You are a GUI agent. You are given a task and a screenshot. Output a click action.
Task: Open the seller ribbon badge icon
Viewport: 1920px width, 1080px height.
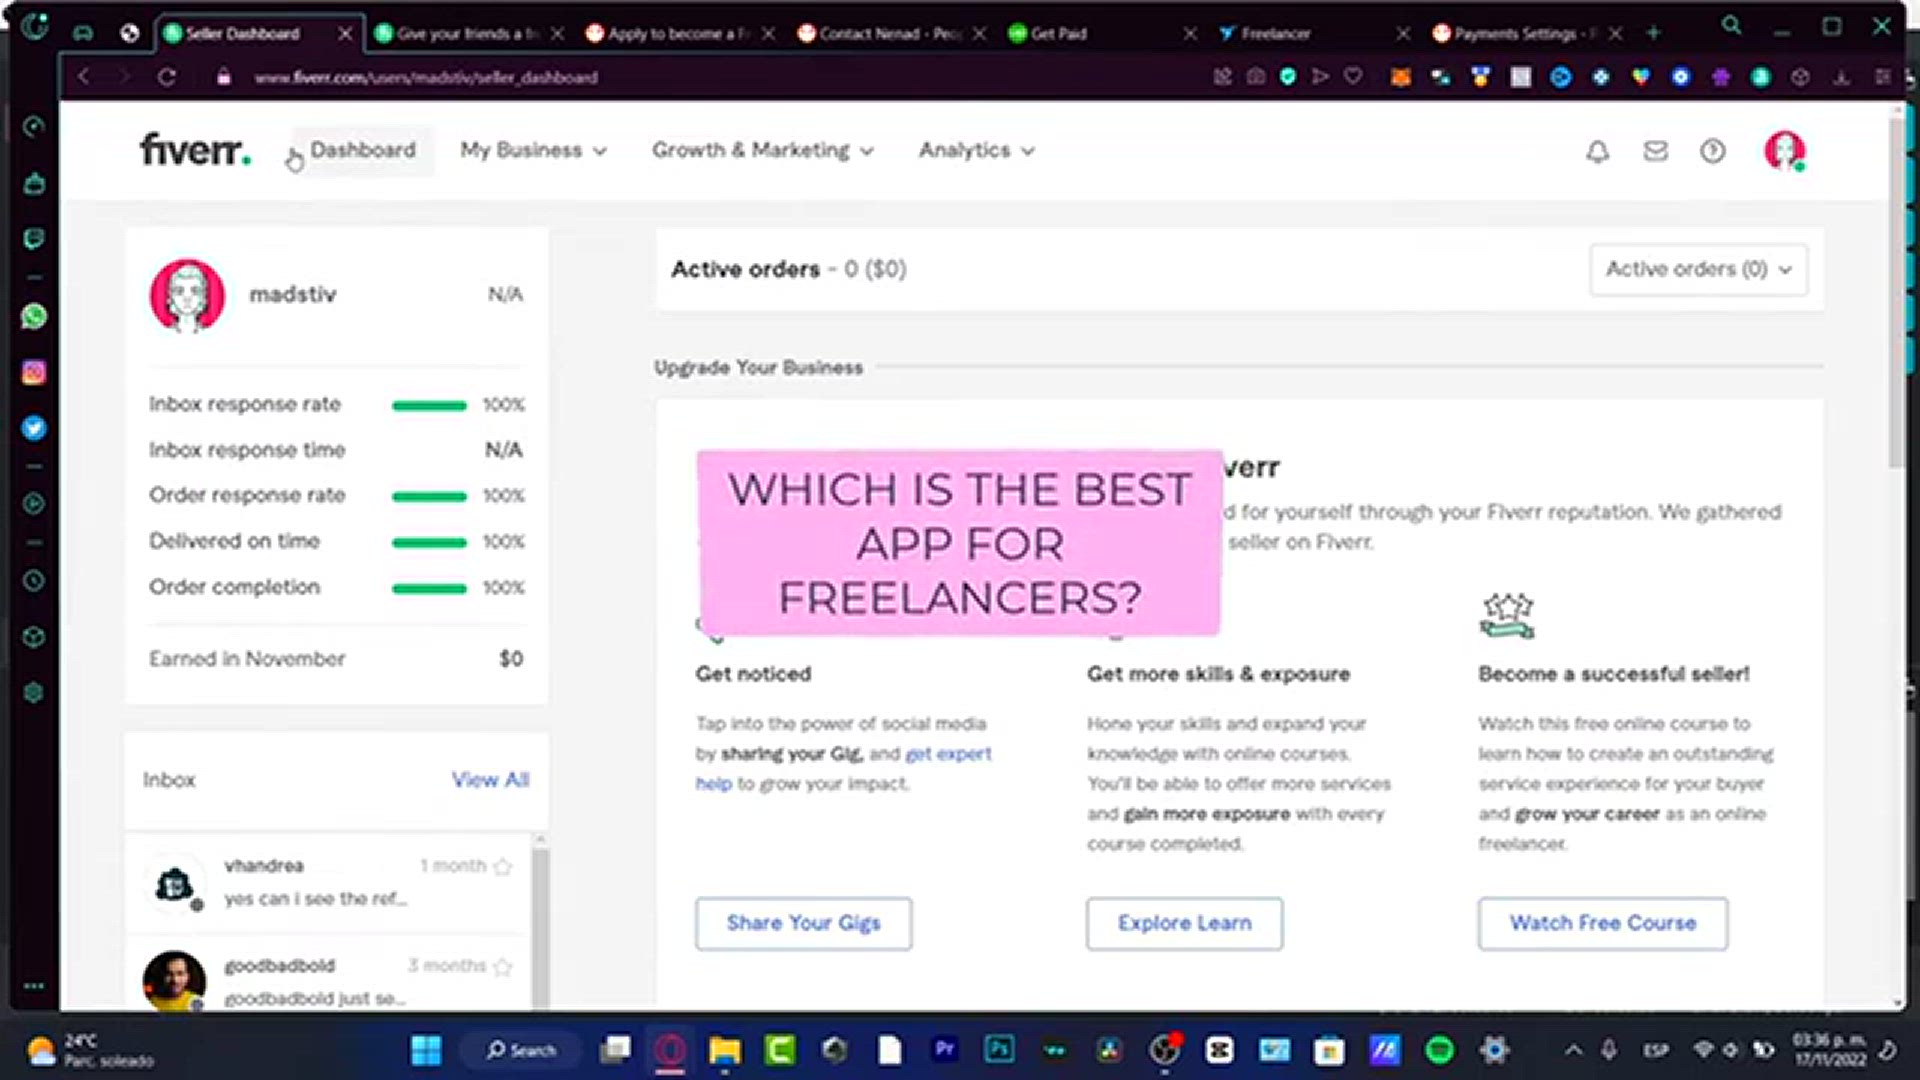pyautogui.click(x=1507, y=616)
